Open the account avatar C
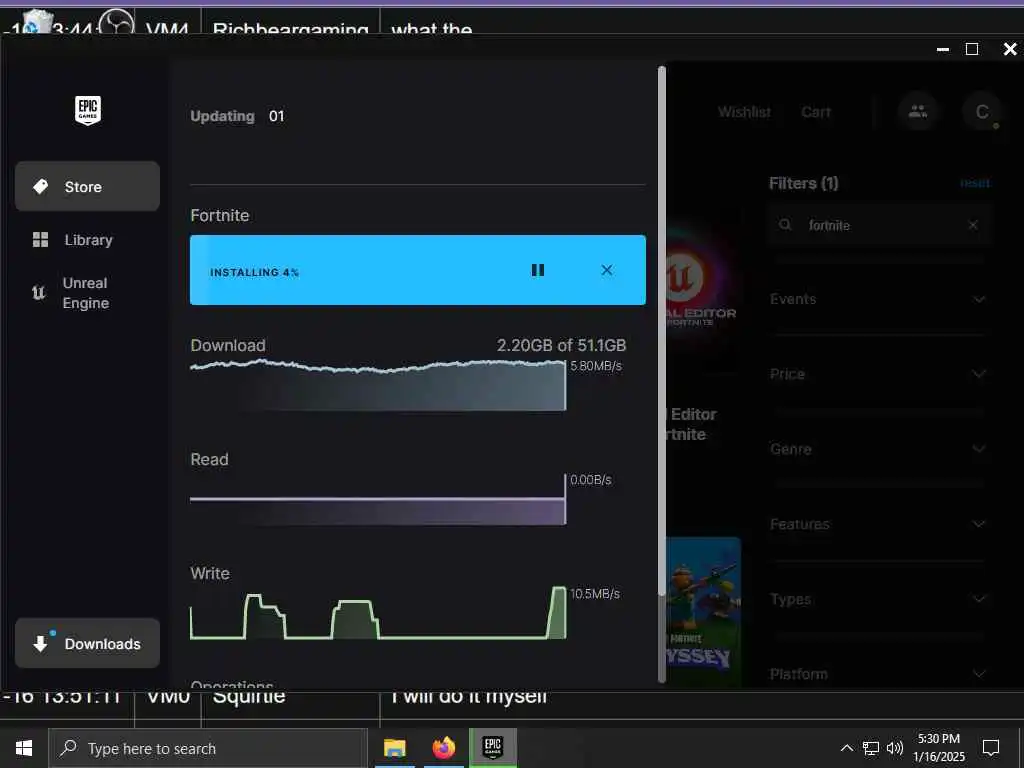The height and width of the screenshot is (768, 1024). click(982, 111)
